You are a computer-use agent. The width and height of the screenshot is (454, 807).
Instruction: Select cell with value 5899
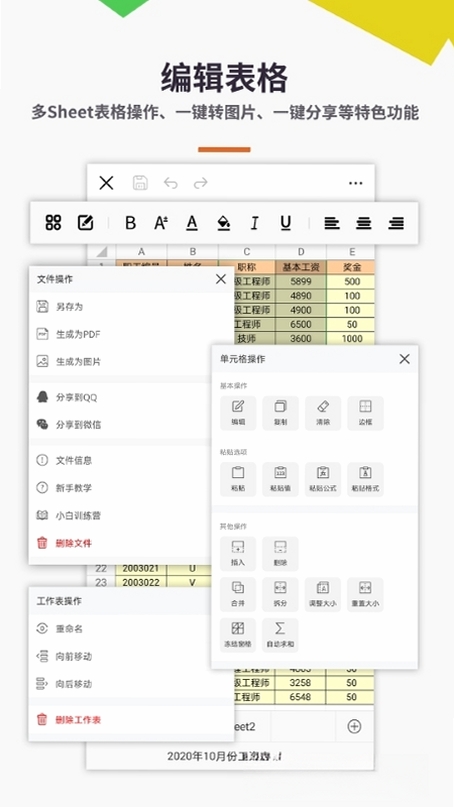(x=301, y=282)
